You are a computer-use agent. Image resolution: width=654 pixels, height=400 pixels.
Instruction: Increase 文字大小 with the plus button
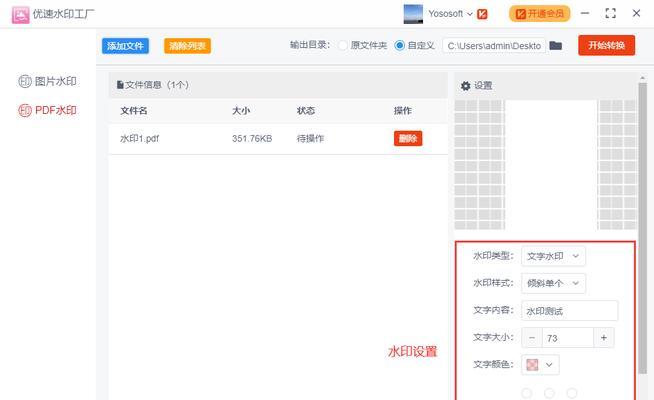click(604, 338)
